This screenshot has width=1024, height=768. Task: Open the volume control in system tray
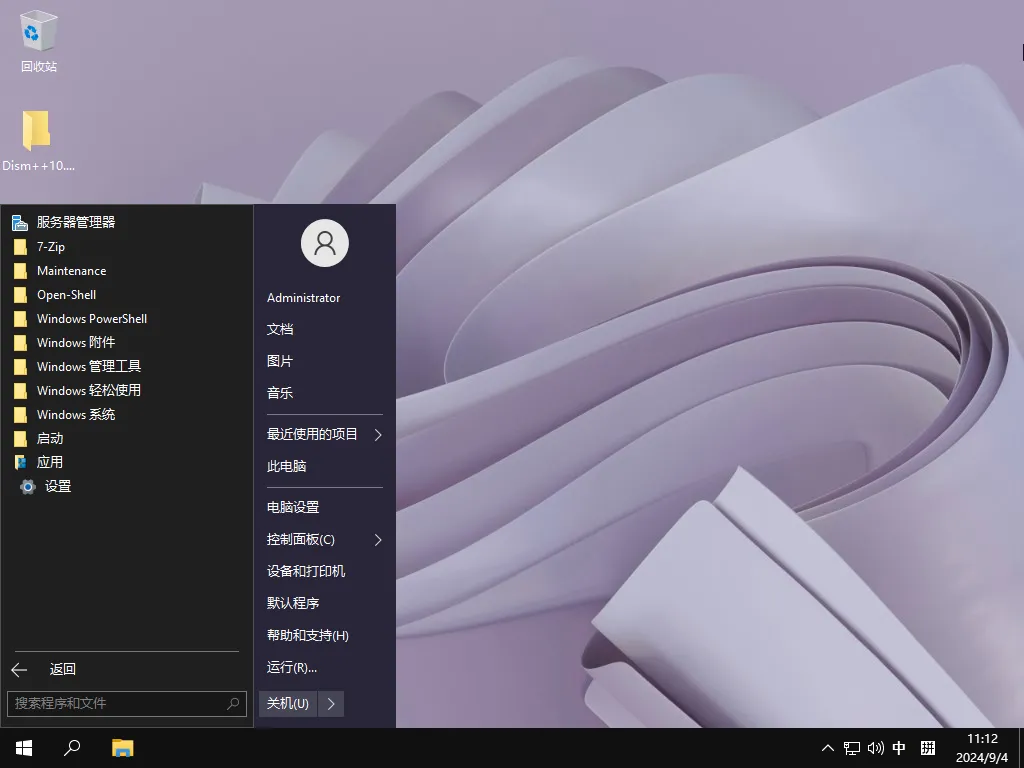tap(875, 747)
